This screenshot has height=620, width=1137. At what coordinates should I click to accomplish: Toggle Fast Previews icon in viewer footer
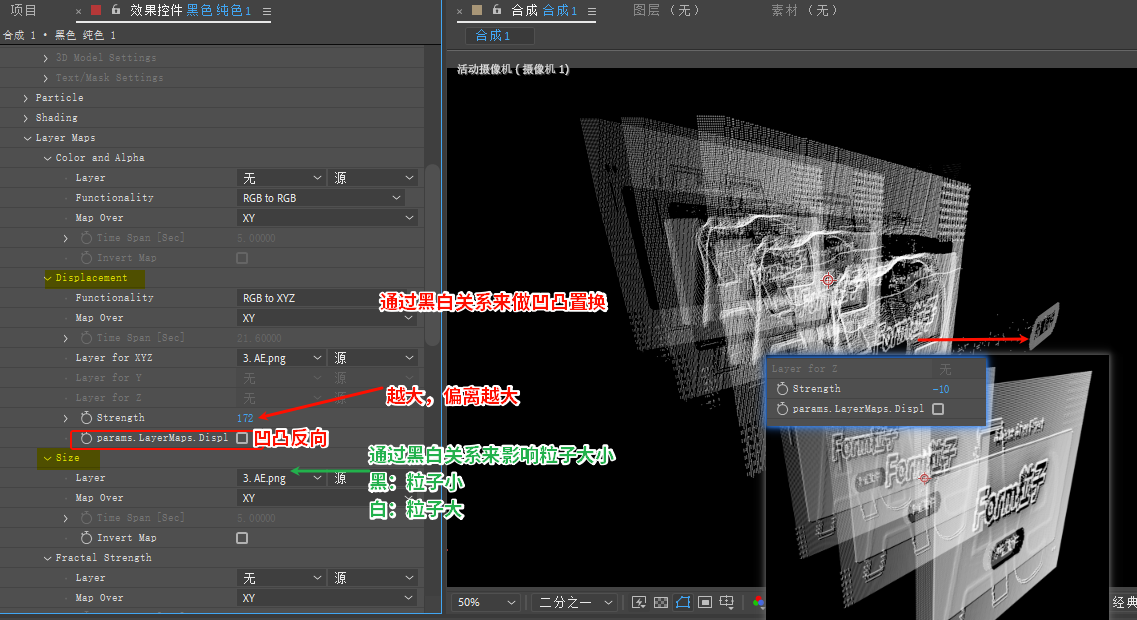[639, 602]
